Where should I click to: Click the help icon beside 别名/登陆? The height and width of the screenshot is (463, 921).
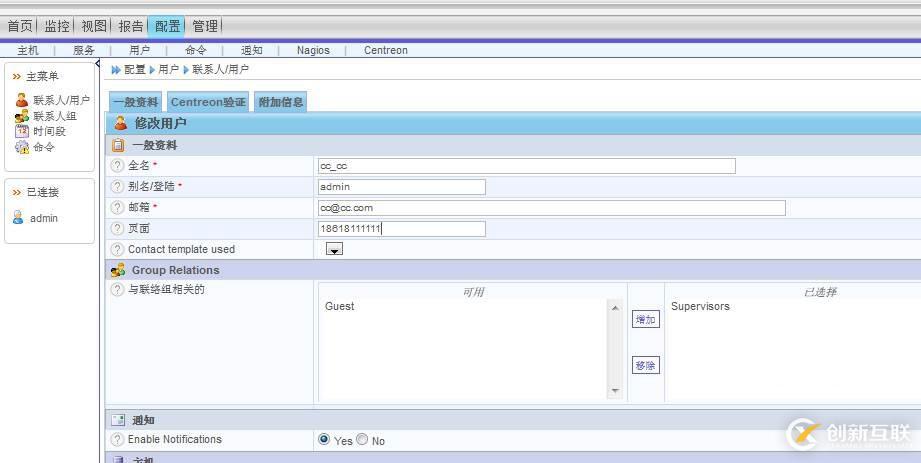coord(117,186)
